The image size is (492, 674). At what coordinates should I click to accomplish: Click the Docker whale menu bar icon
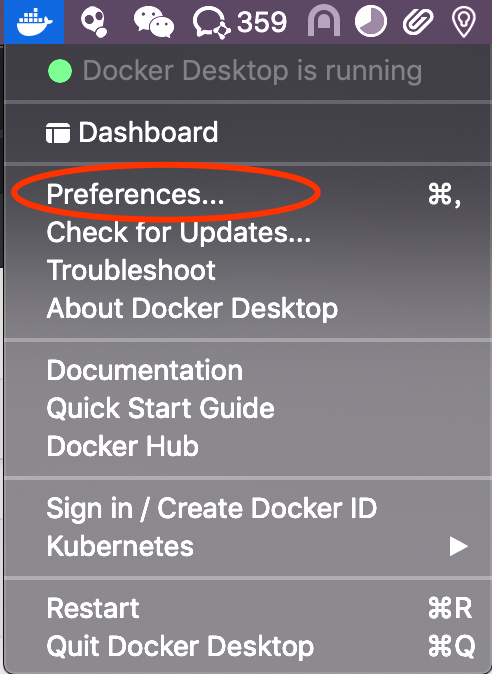34,21
